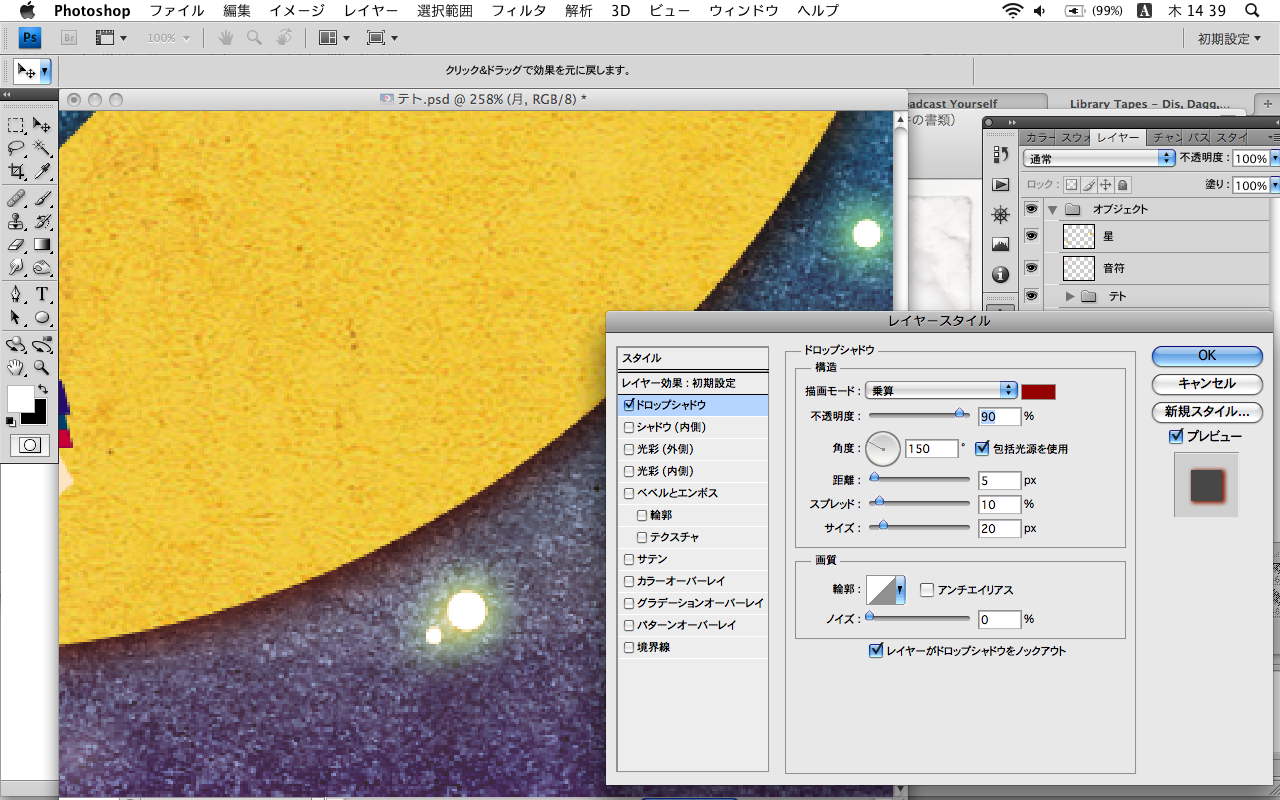Select the 3D Rotate tool

[x=16, y=344]
